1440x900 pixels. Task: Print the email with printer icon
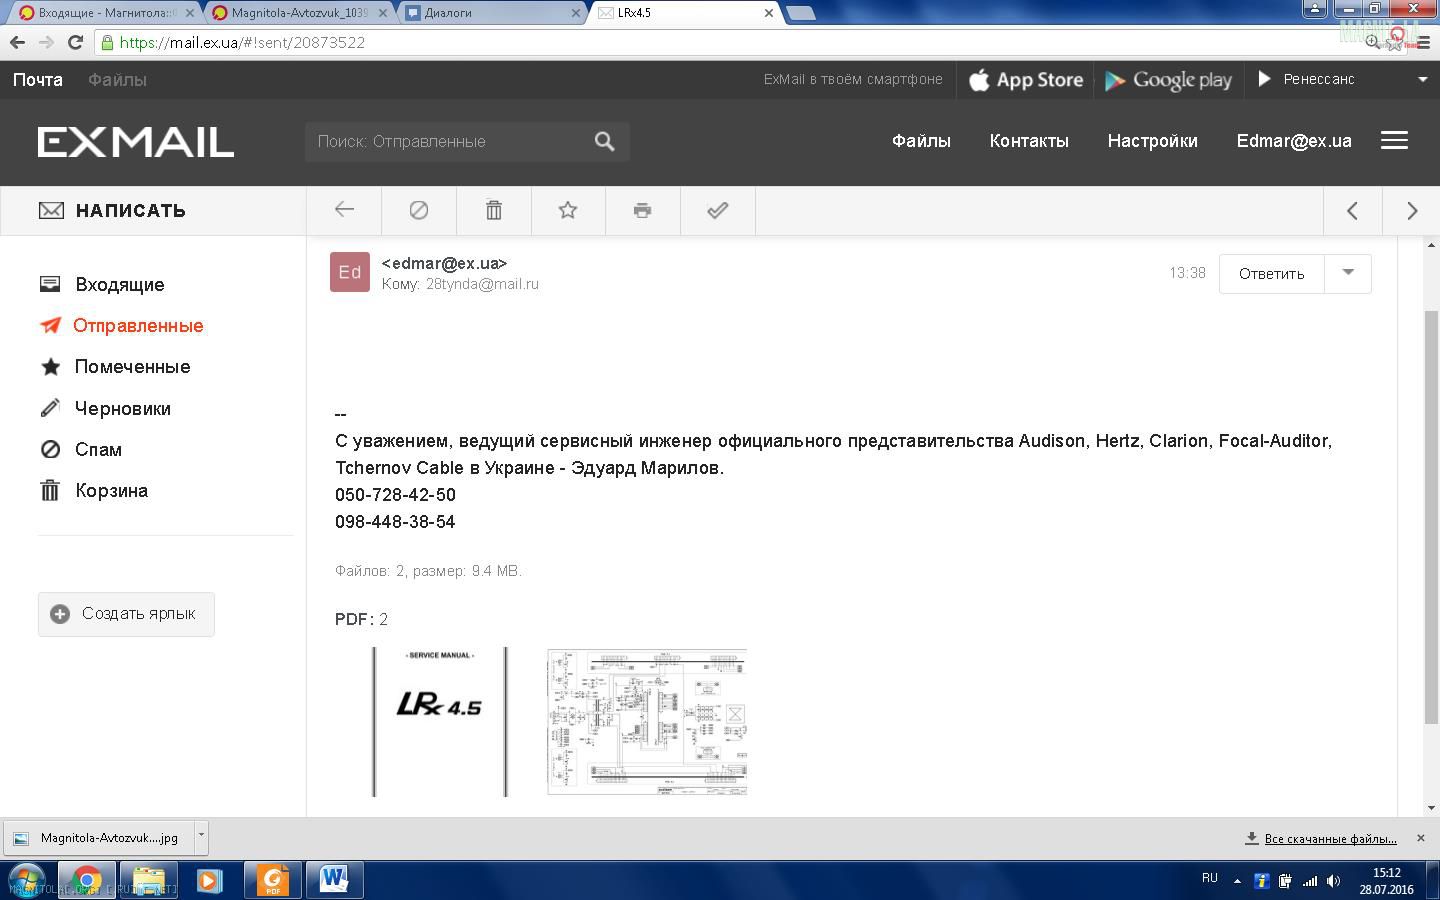(x=642, y=210)
